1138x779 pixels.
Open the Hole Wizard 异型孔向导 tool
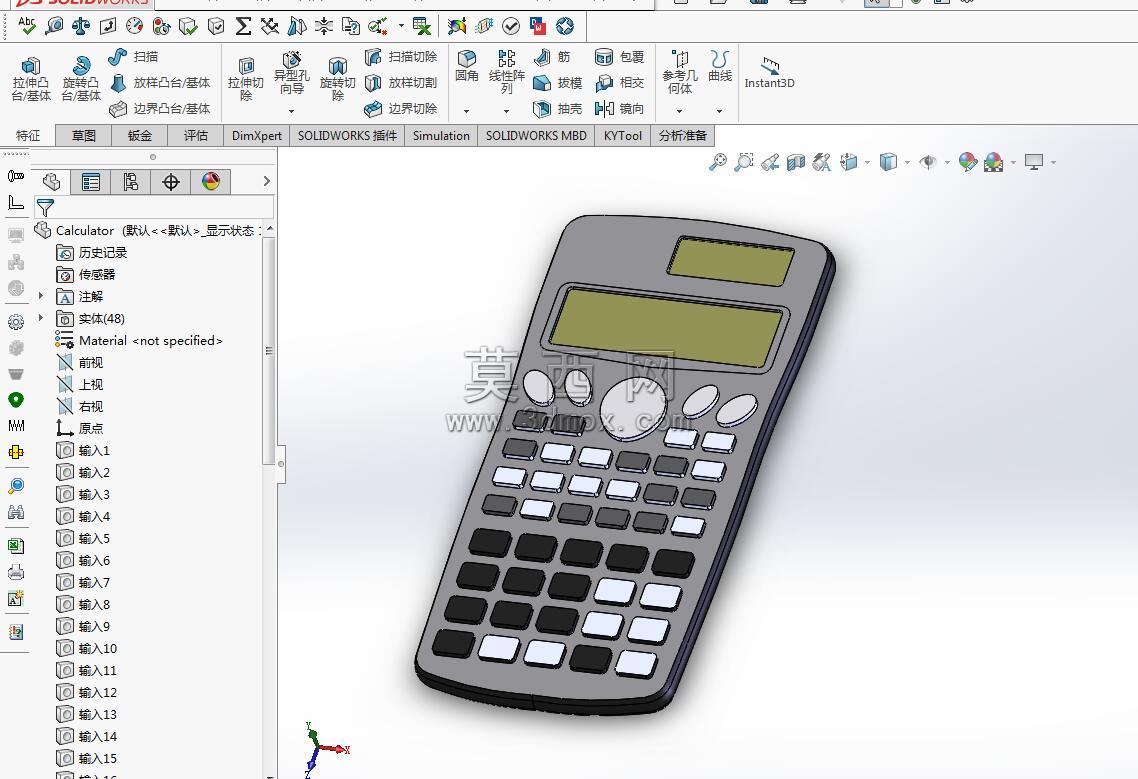292,73
